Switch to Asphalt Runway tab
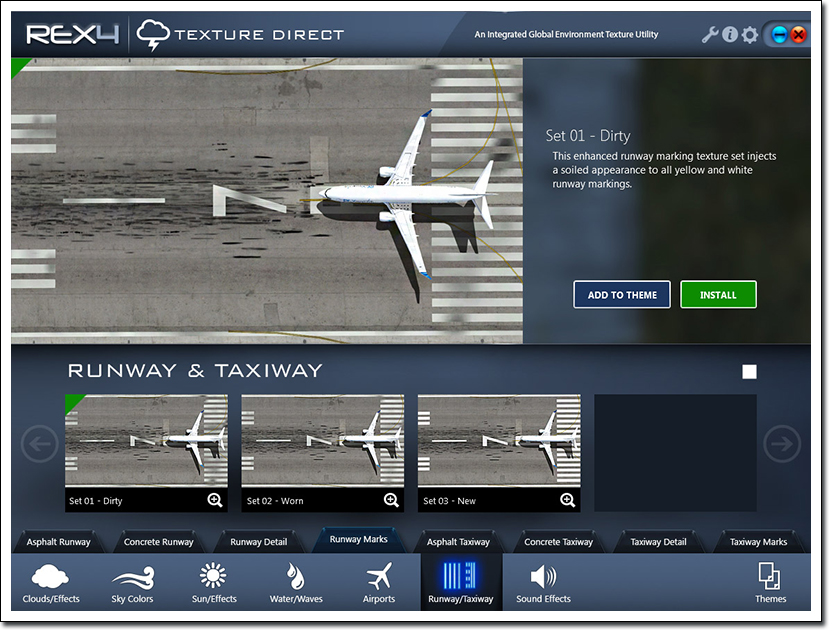Image resolution: width=832 pixels, height=632 pixels. (x=58, y=542)
